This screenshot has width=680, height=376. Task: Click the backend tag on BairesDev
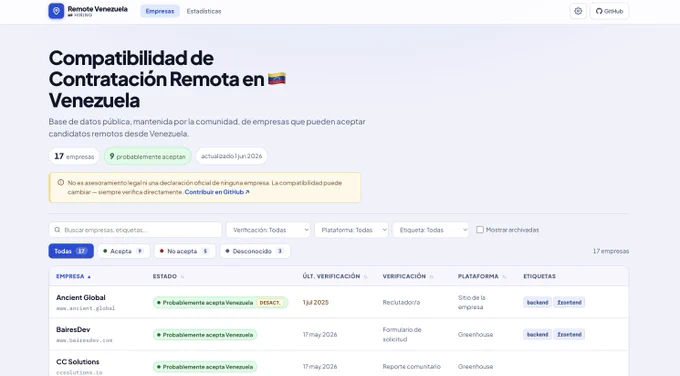click(537, 334)
